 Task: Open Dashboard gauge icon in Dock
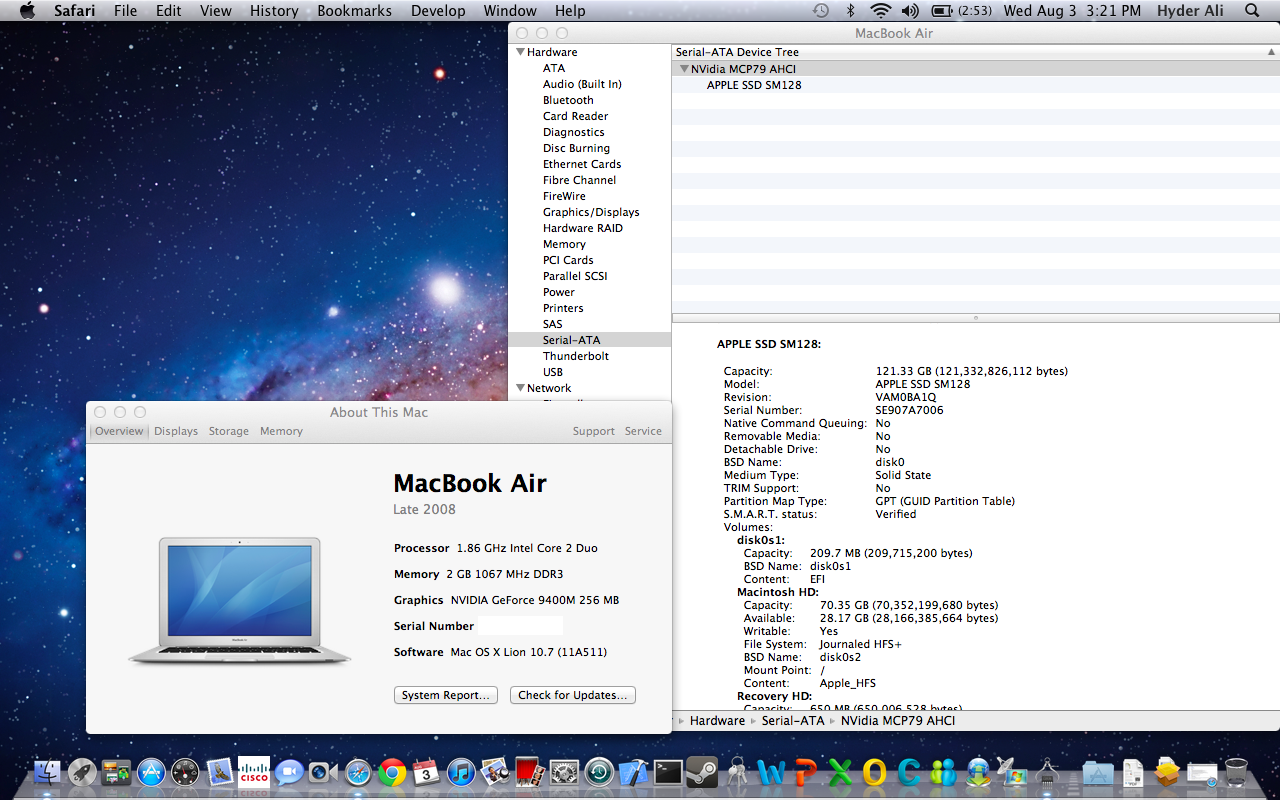click(x=186, y=772)
